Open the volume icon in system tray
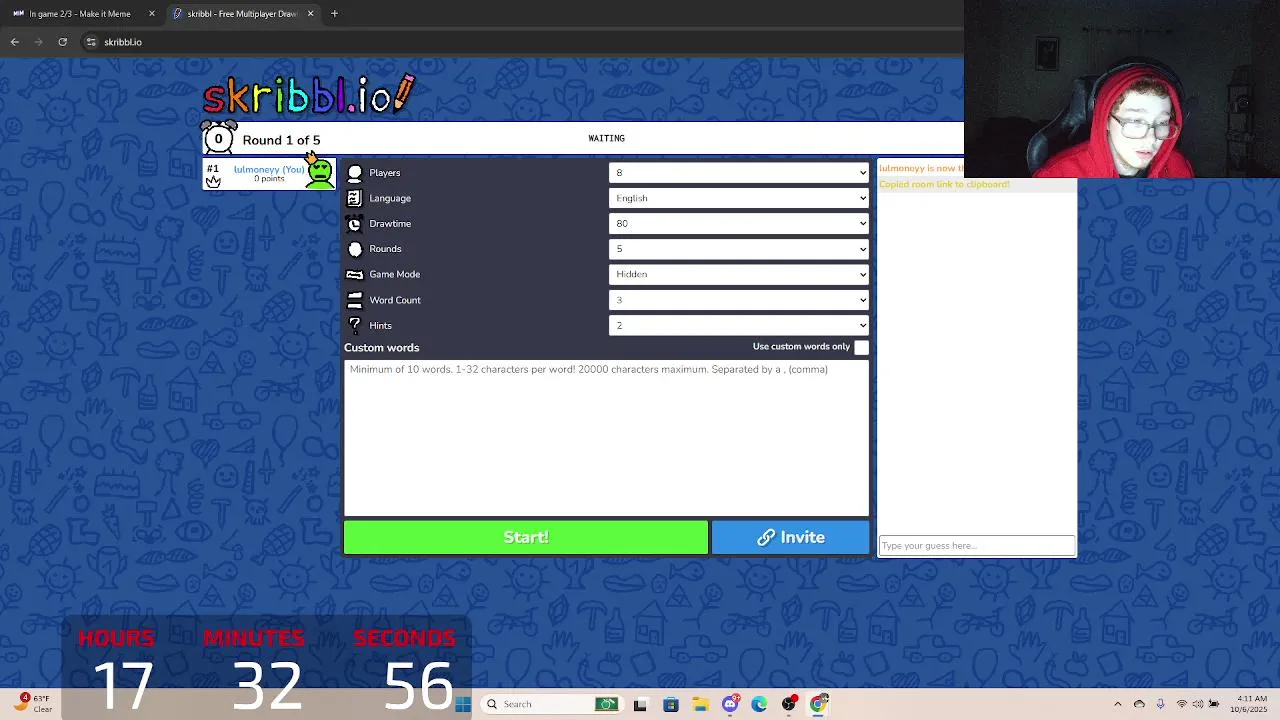 click(1197, 704)
